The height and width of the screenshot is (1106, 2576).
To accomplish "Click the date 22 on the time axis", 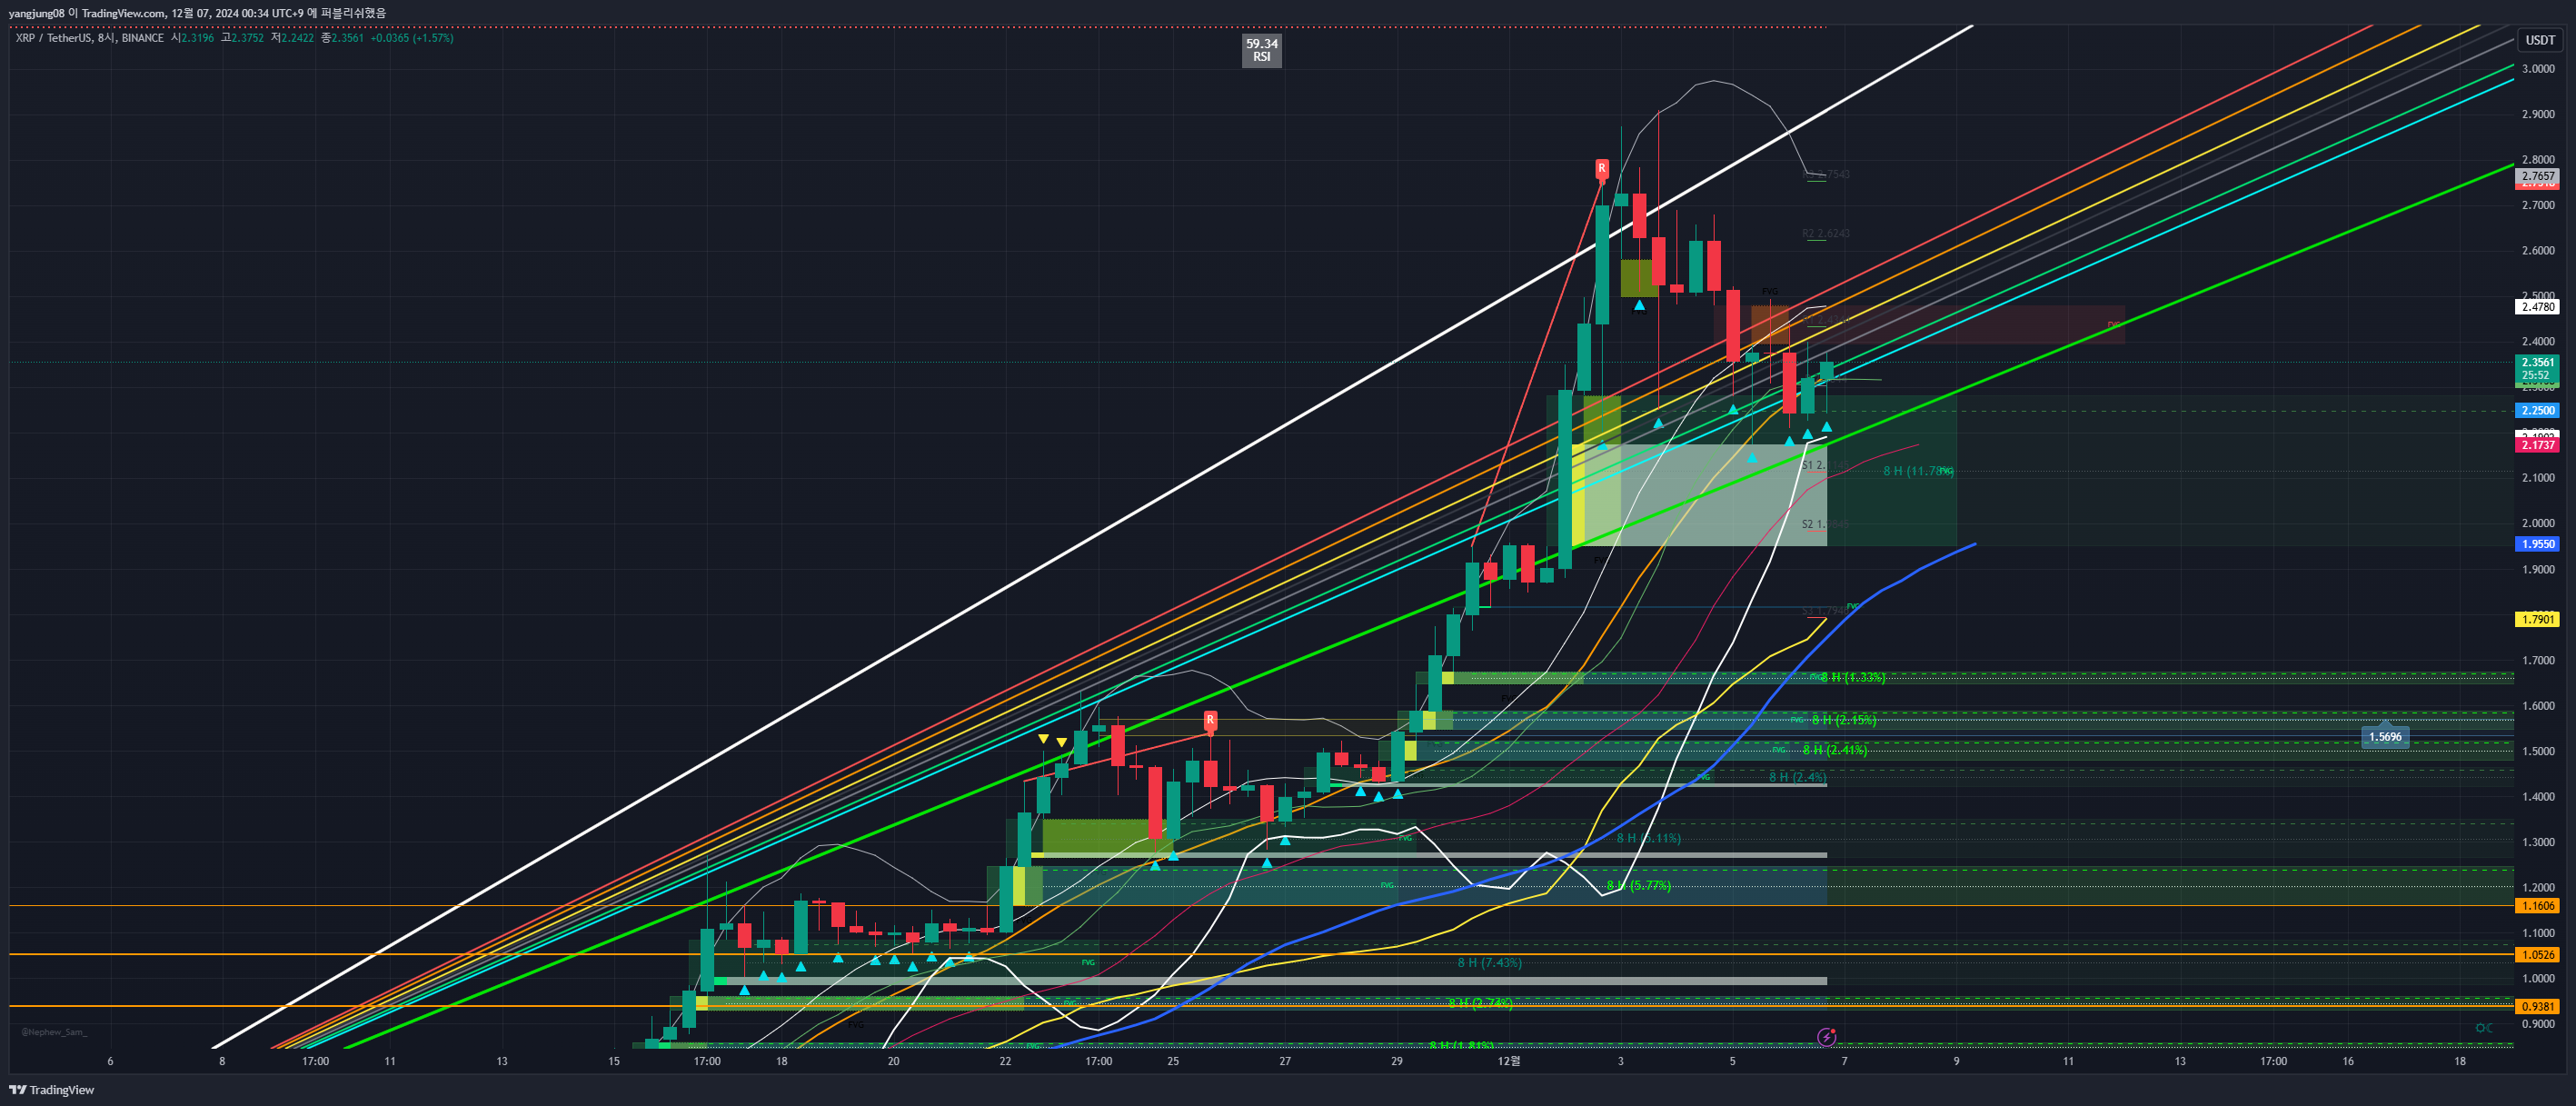I will [x=1005, y=1061].
